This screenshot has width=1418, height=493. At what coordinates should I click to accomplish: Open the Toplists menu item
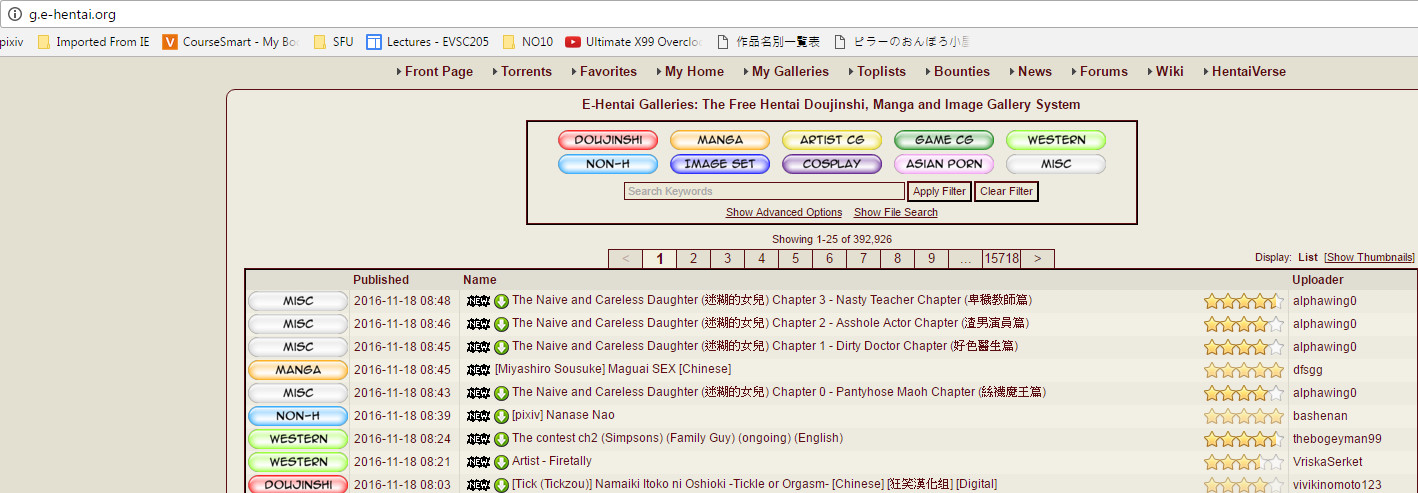[x=881, y=71]
